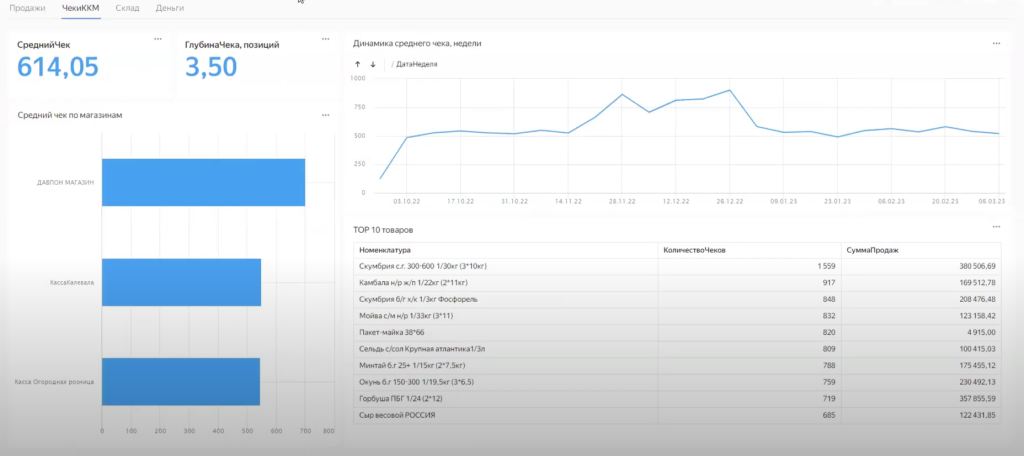Click the drill-down arrow in line chart
The image size is (1024, 456).
373,64
